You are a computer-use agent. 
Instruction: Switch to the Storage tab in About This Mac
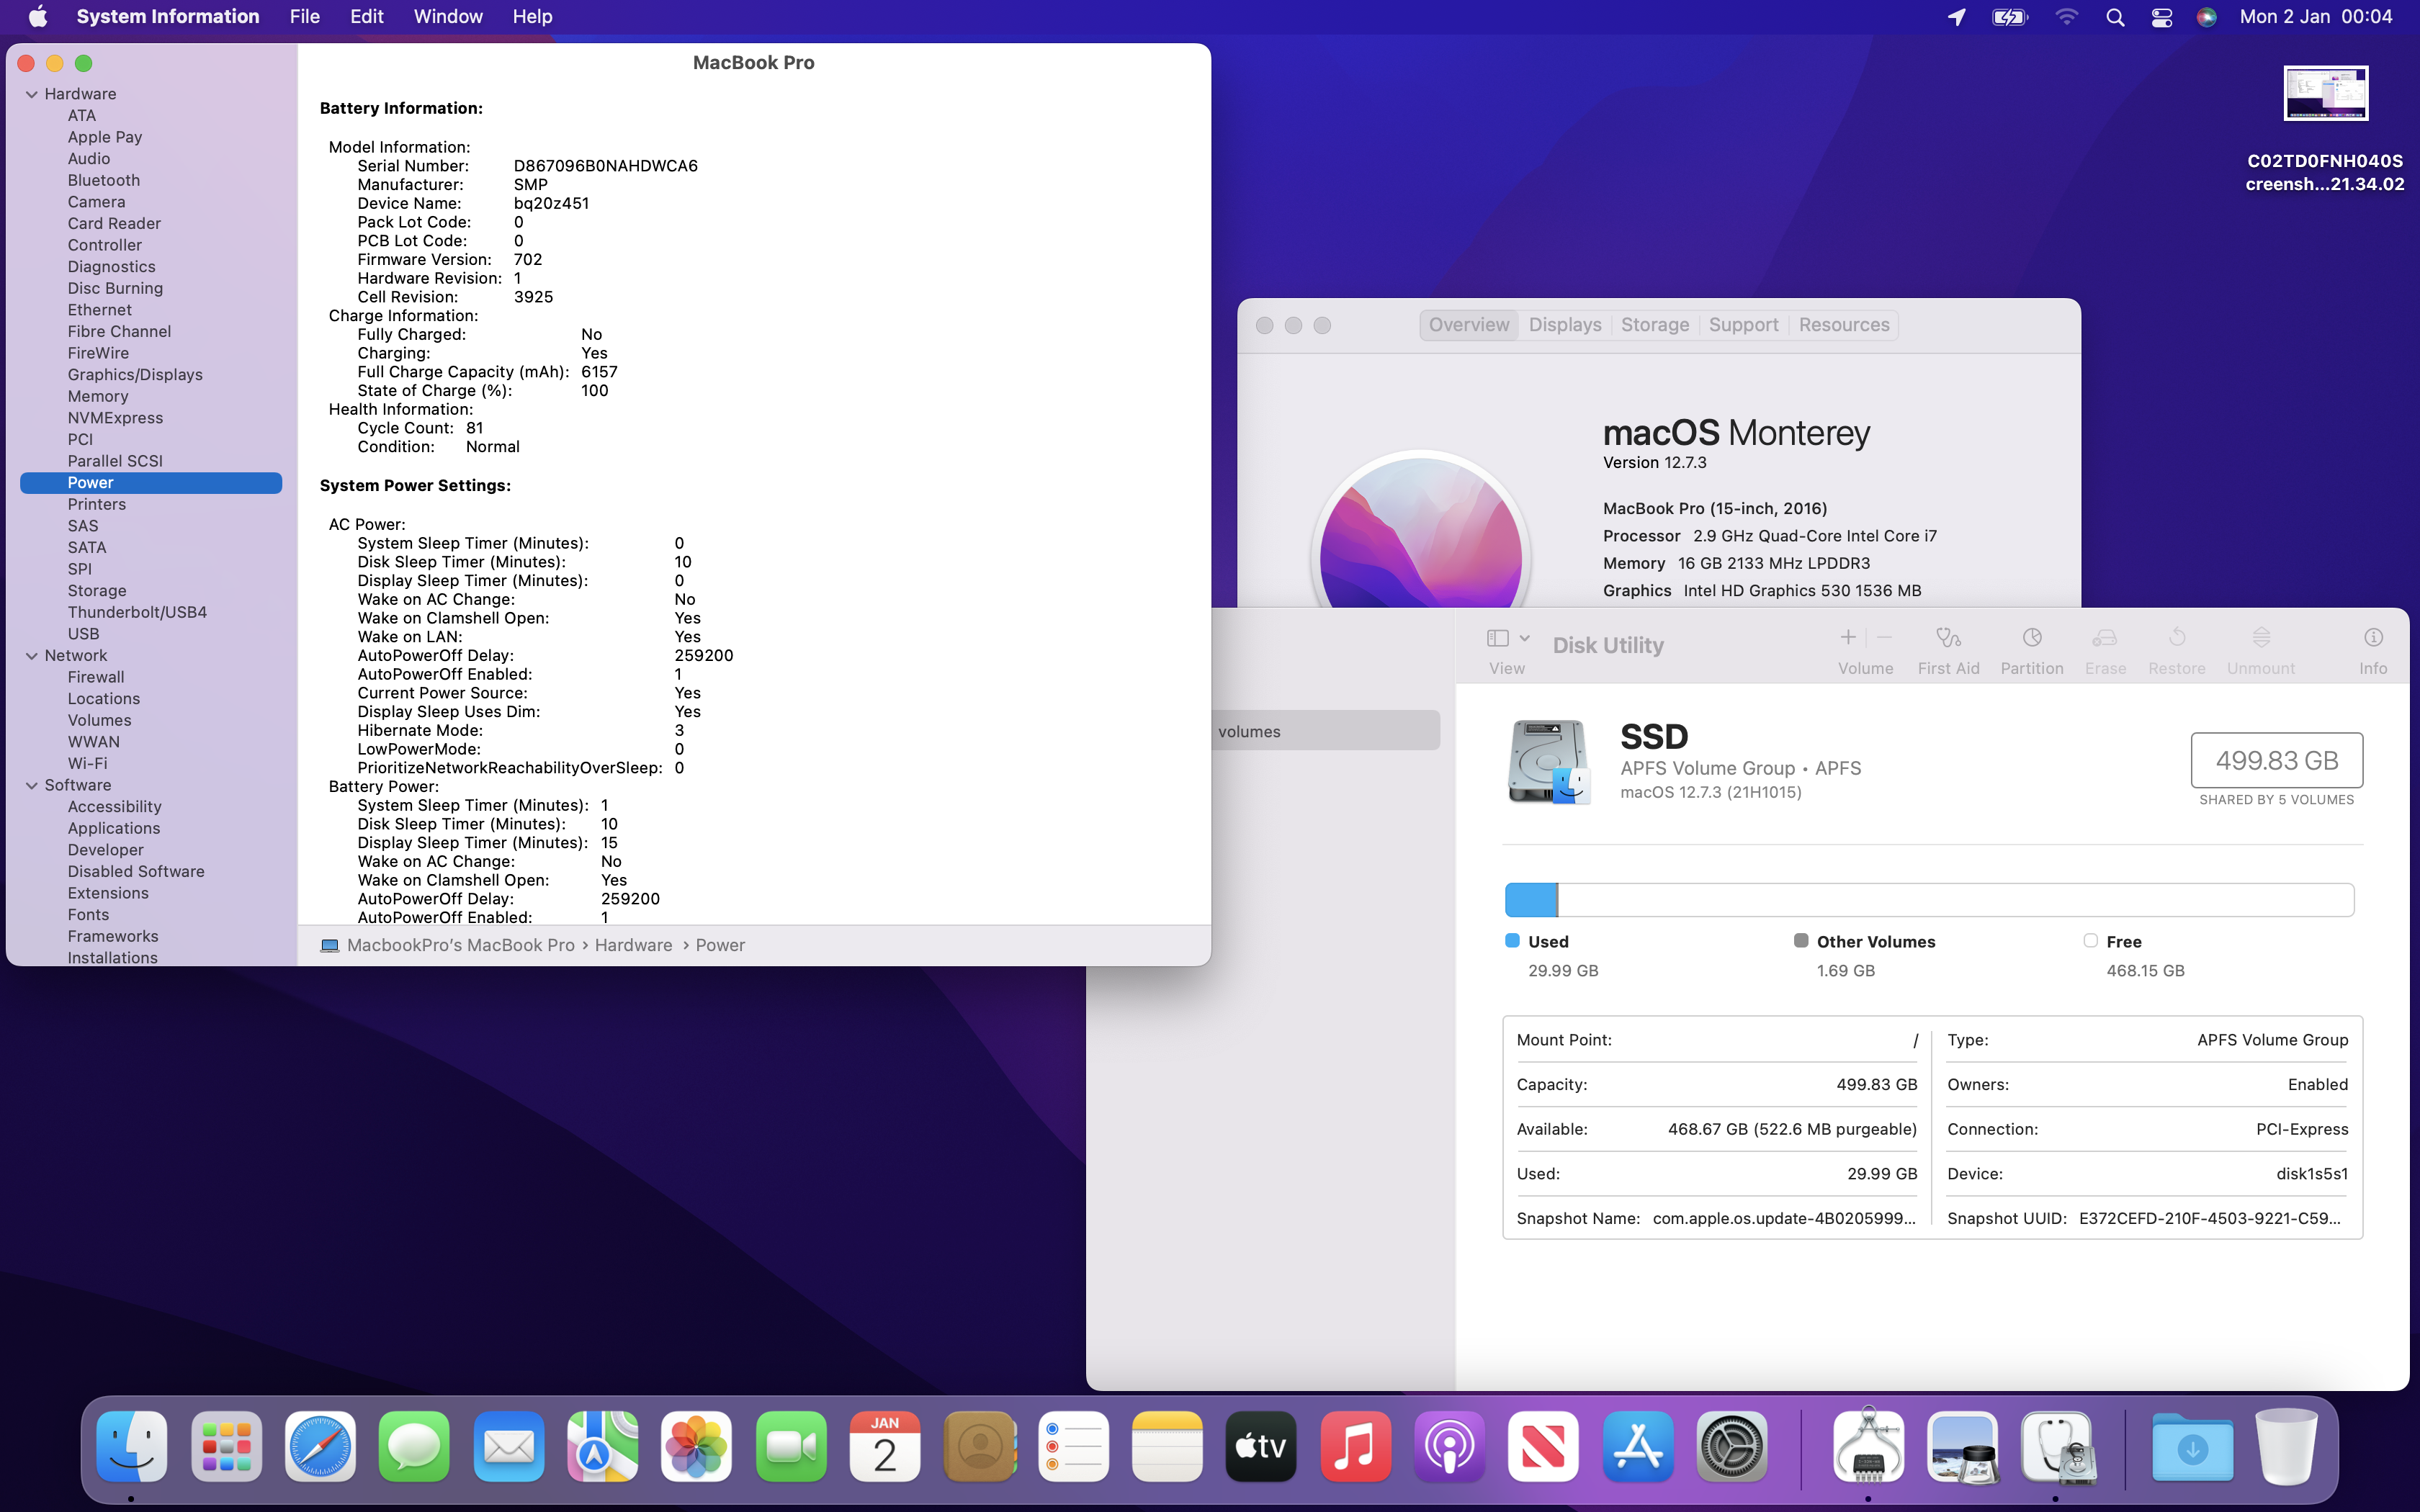pyautogui.click(x=1655, y=325)
